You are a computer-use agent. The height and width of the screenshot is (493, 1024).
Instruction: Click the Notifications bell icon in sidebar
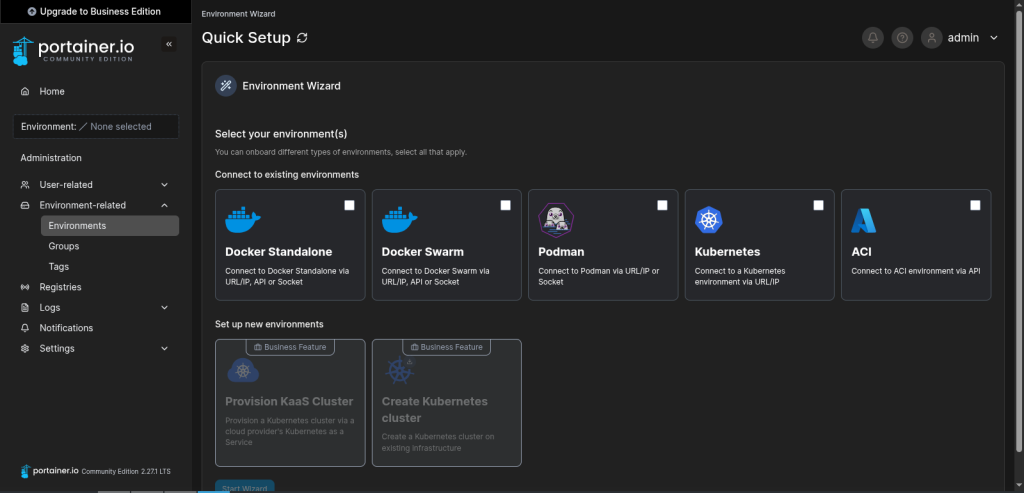coord(25,328)
